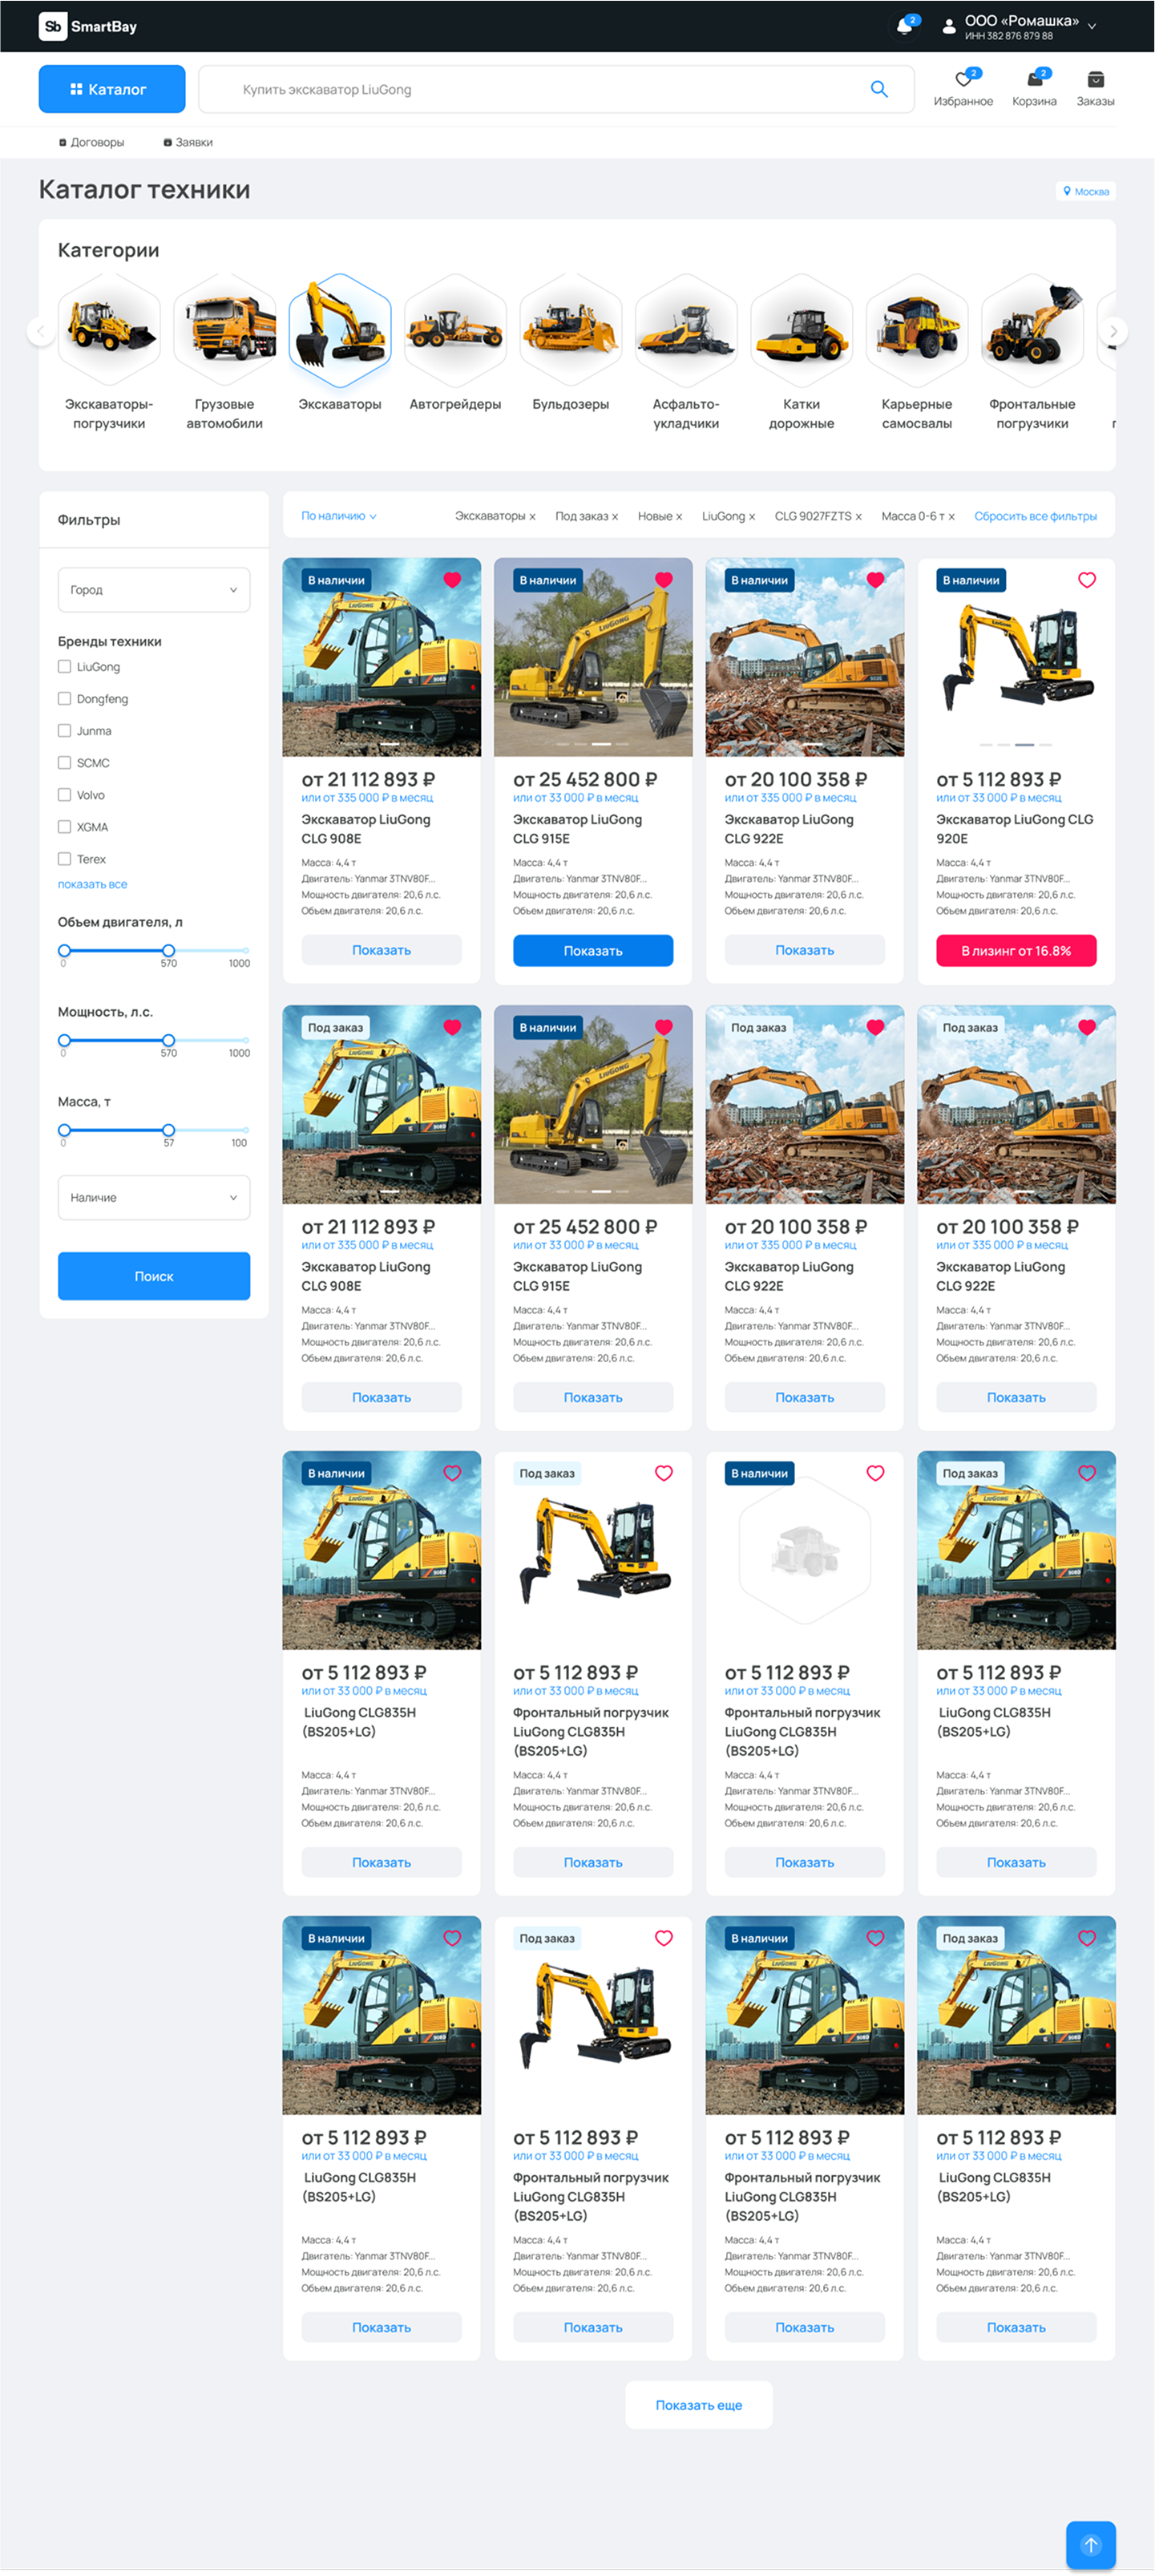Viewport: 1155px width, 2576px height.
Task: Expand the ООО «Ромашка» account menu
Action: [x=1092, y=27]
